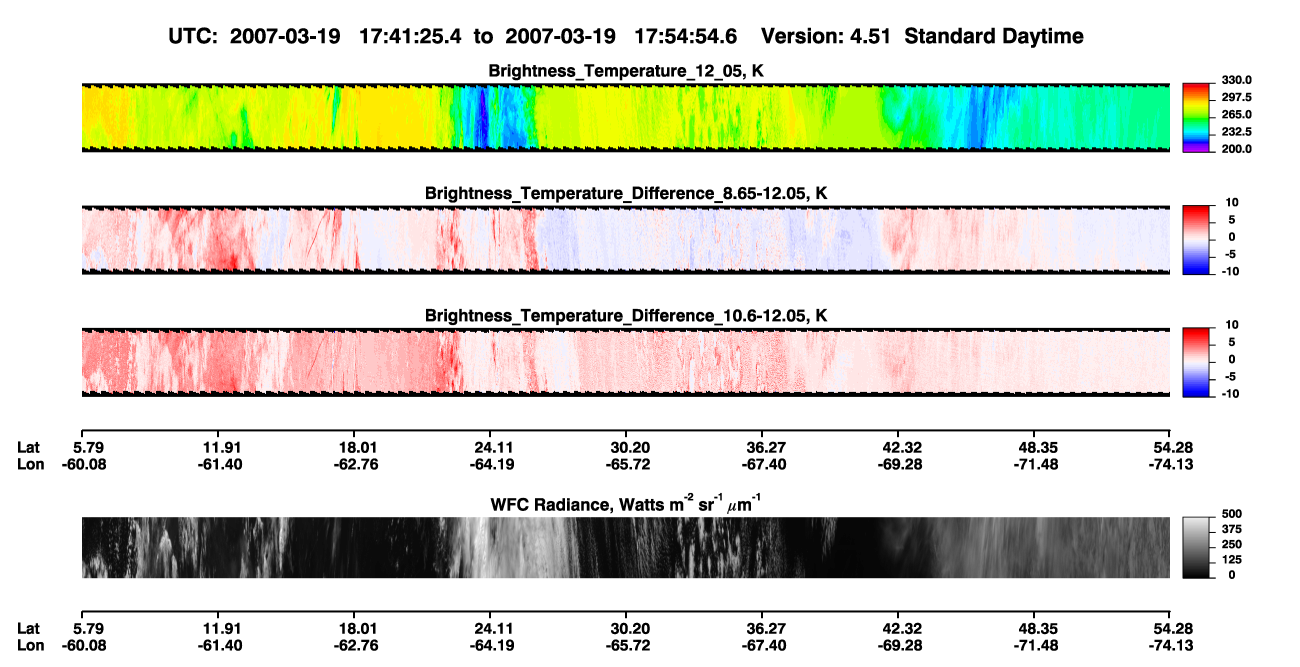
Task: Click latitude '36.27' on axis above WFC Radiance
Action: [762, 446]
